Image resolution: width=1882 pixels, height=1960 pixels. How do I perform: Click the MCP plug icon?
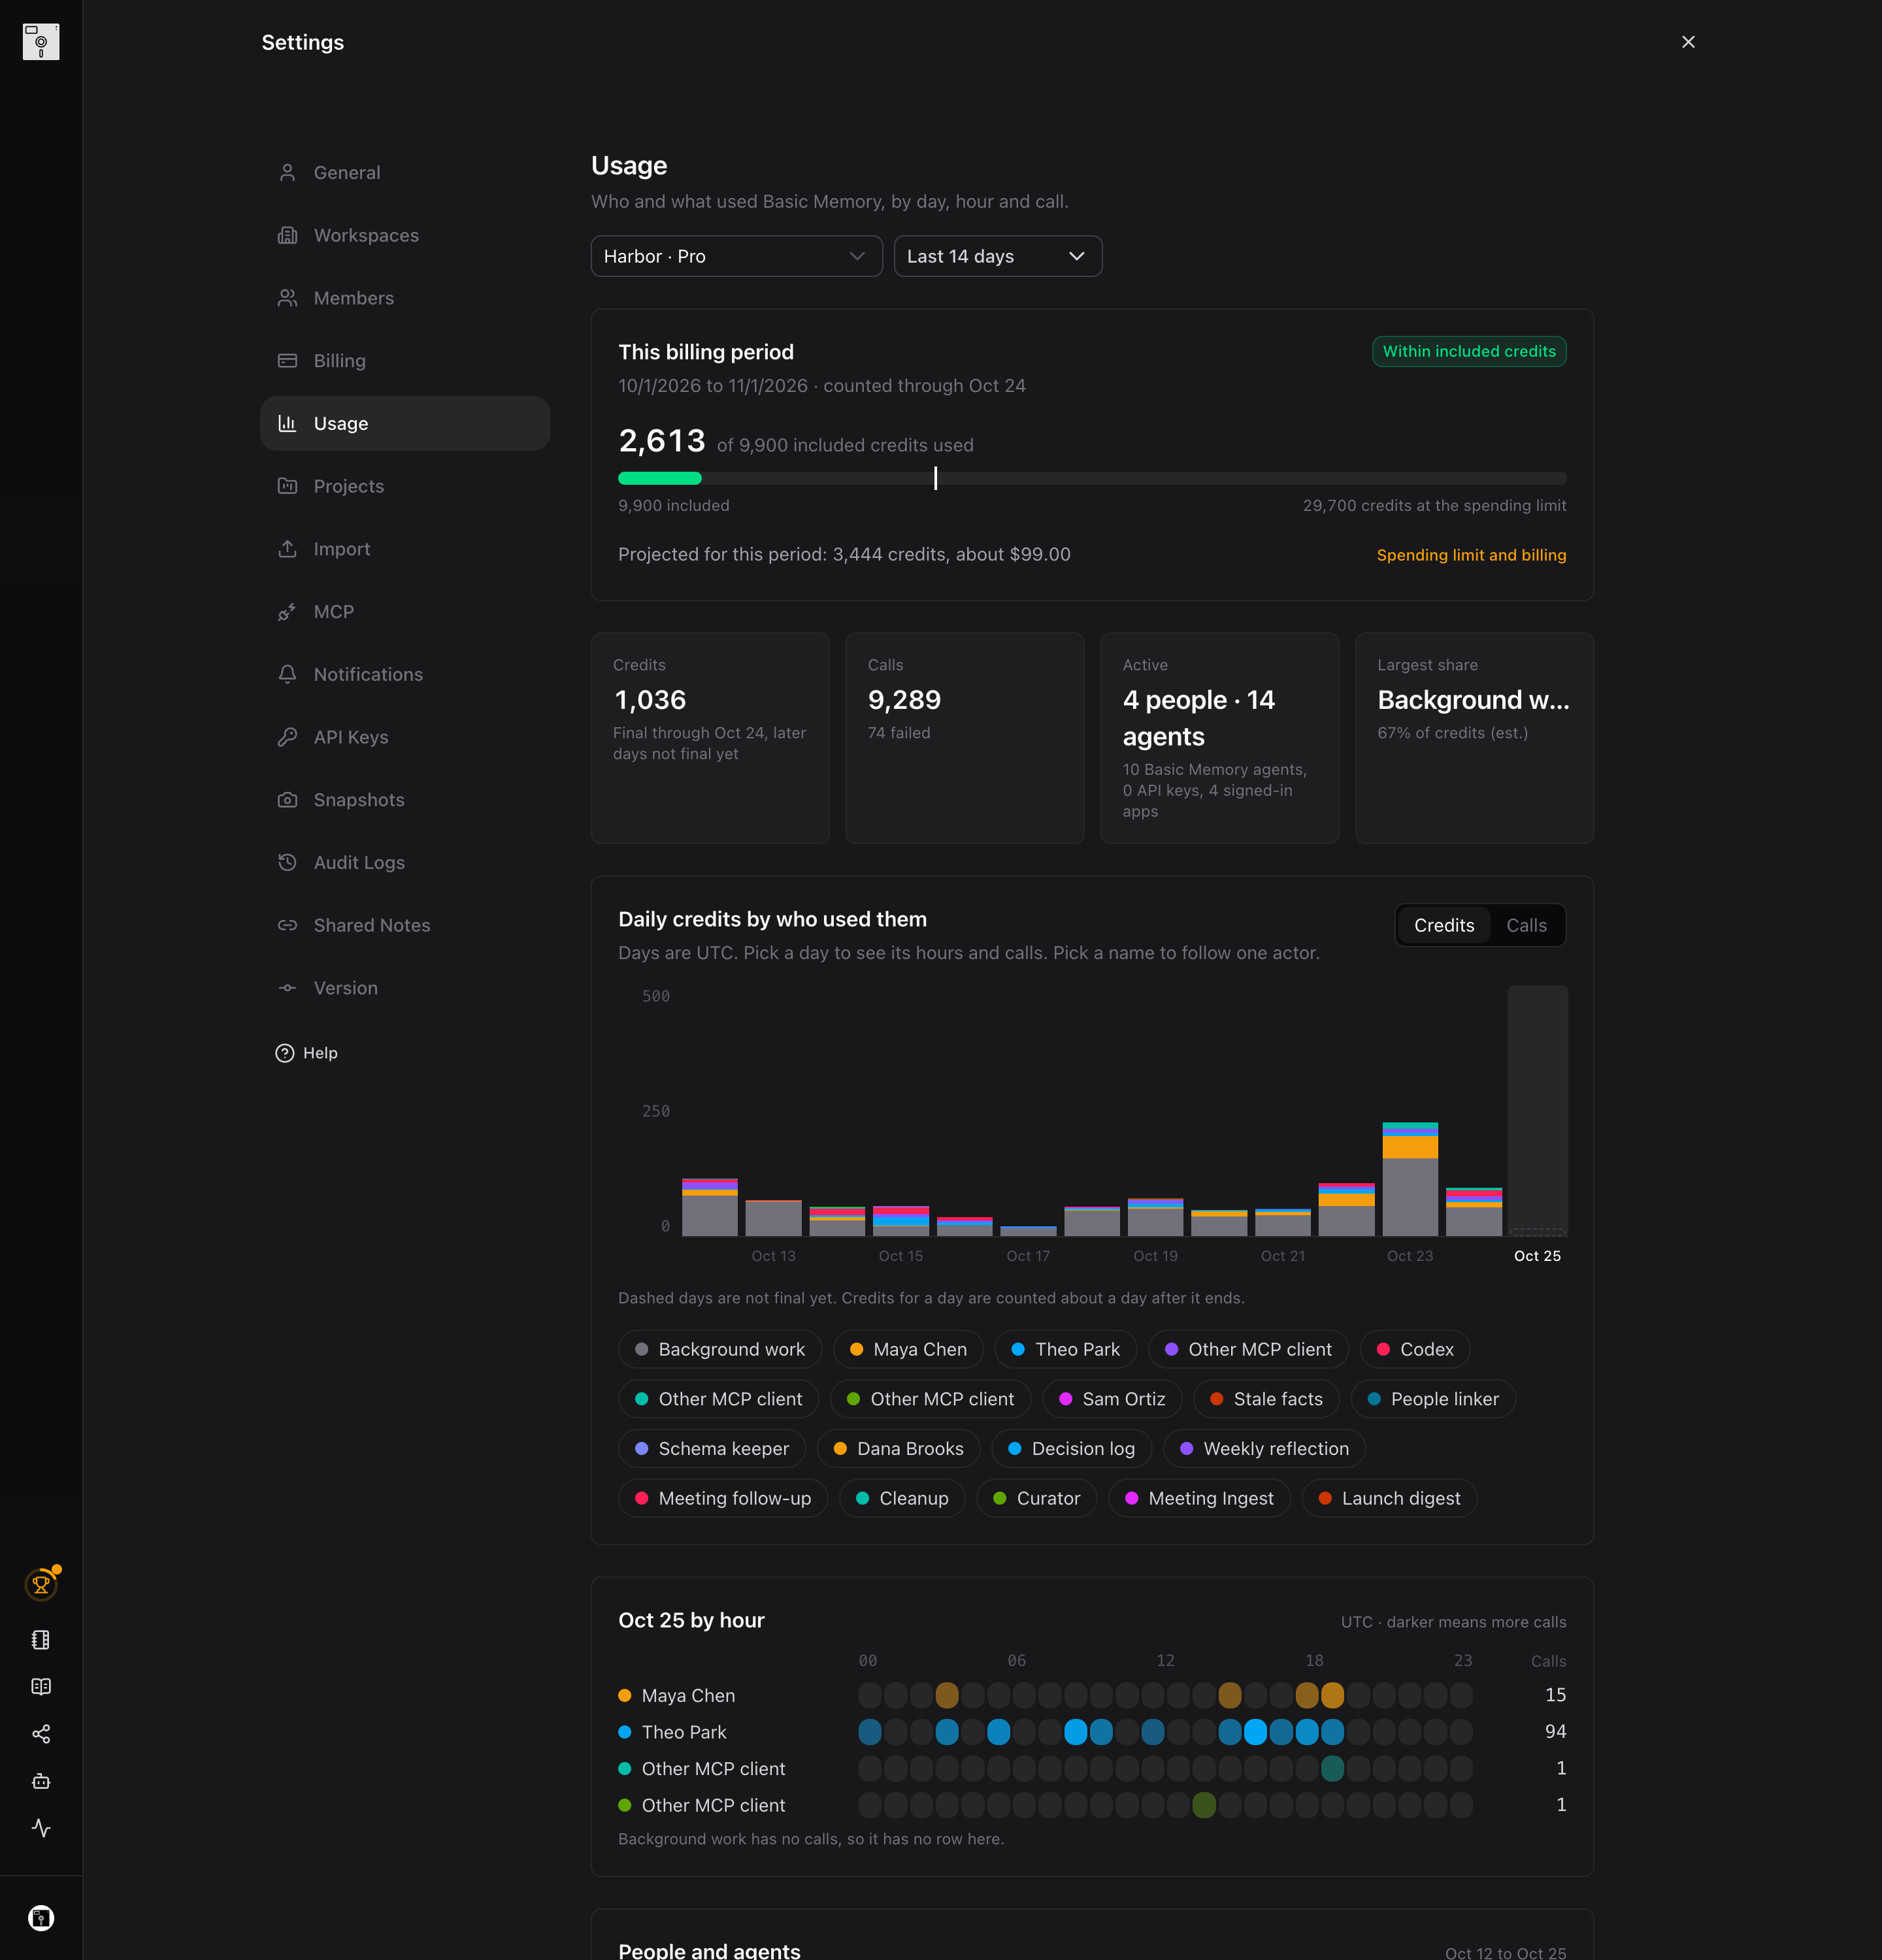287,612
